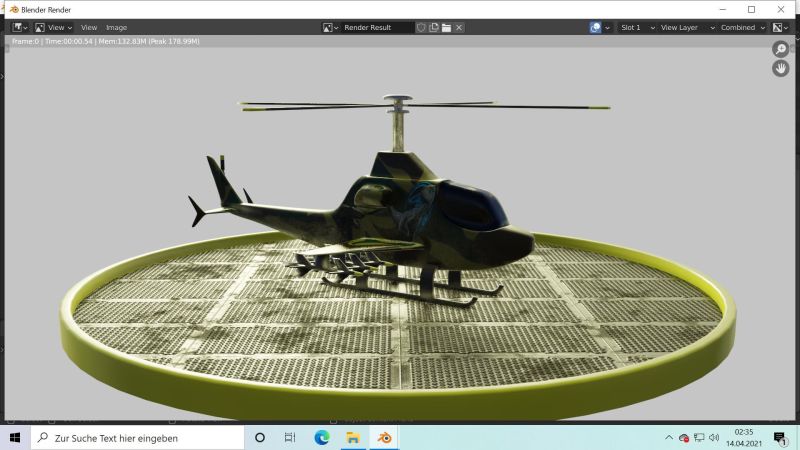800x450 pixels.
Task: Open the editor type selector
Action: click(x=20, y=28)
